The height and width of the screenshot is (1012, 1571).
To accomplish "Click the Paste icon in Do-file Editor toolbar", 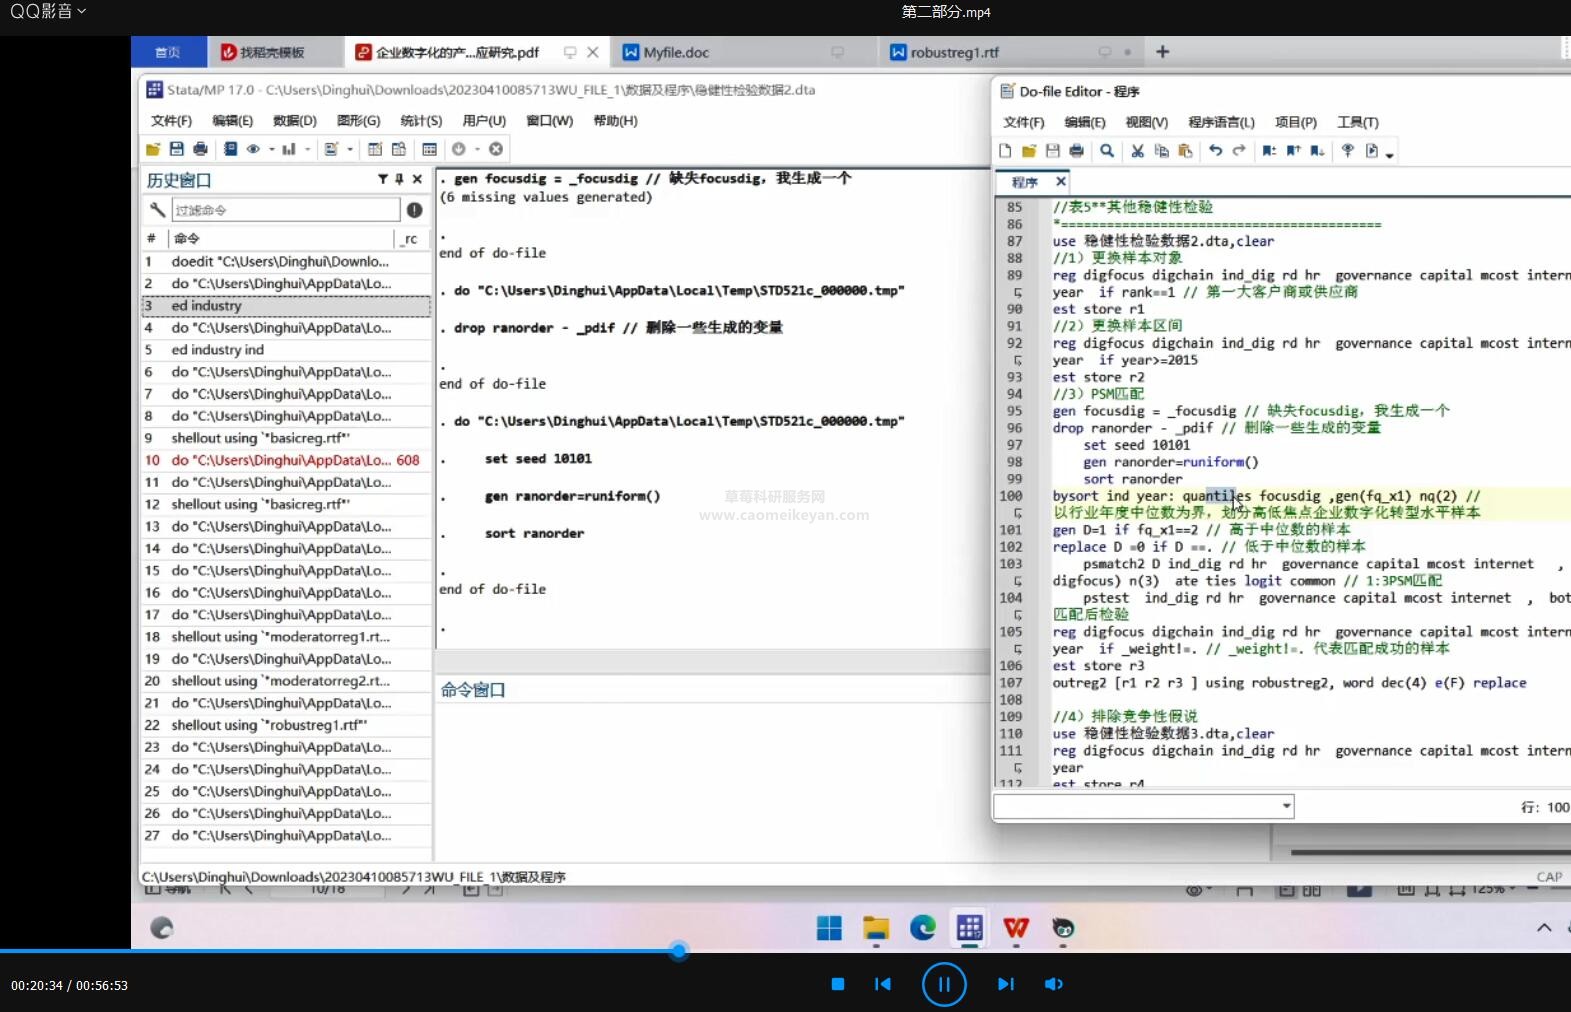I will 1185,150.
